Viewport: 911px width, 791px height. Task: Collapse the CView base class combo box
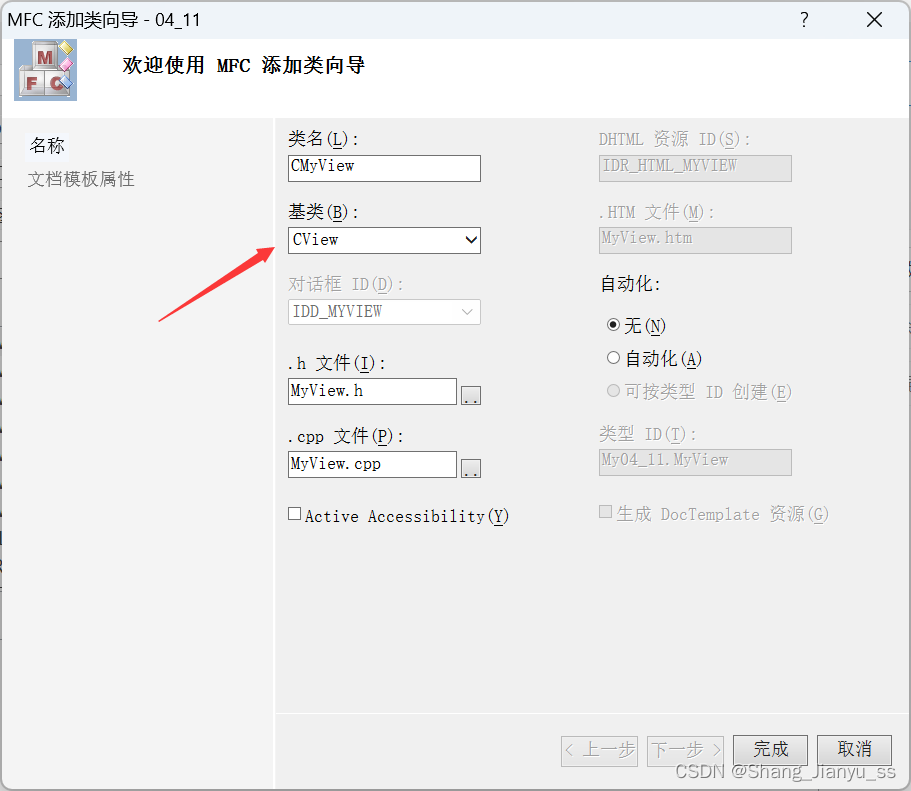(x=468, y=240)
